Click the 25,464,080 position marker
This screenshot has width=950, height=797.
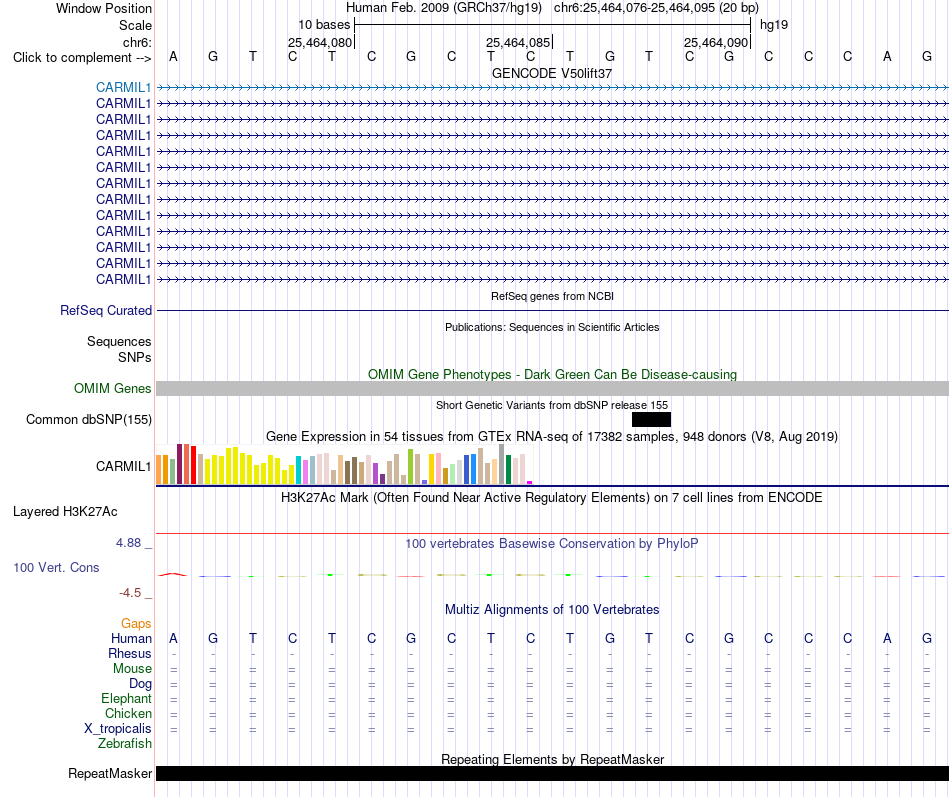pyautogui.click(x=320, y=42)
